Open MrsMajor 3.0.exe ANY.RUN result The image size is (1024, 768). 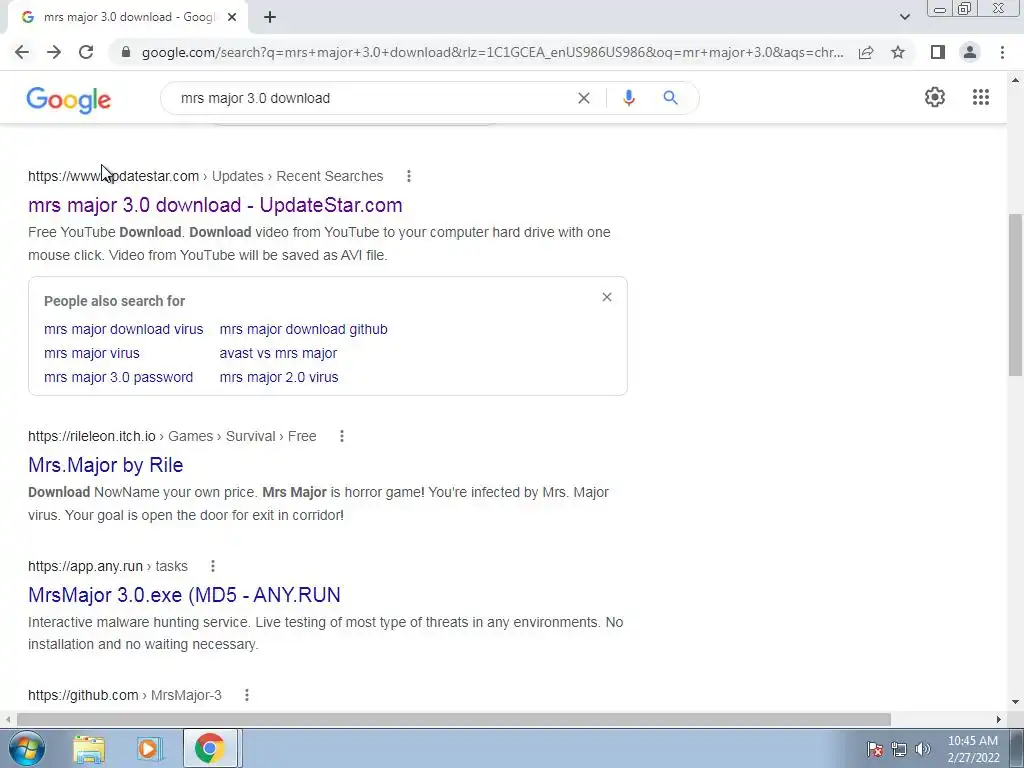pos(184,595)
